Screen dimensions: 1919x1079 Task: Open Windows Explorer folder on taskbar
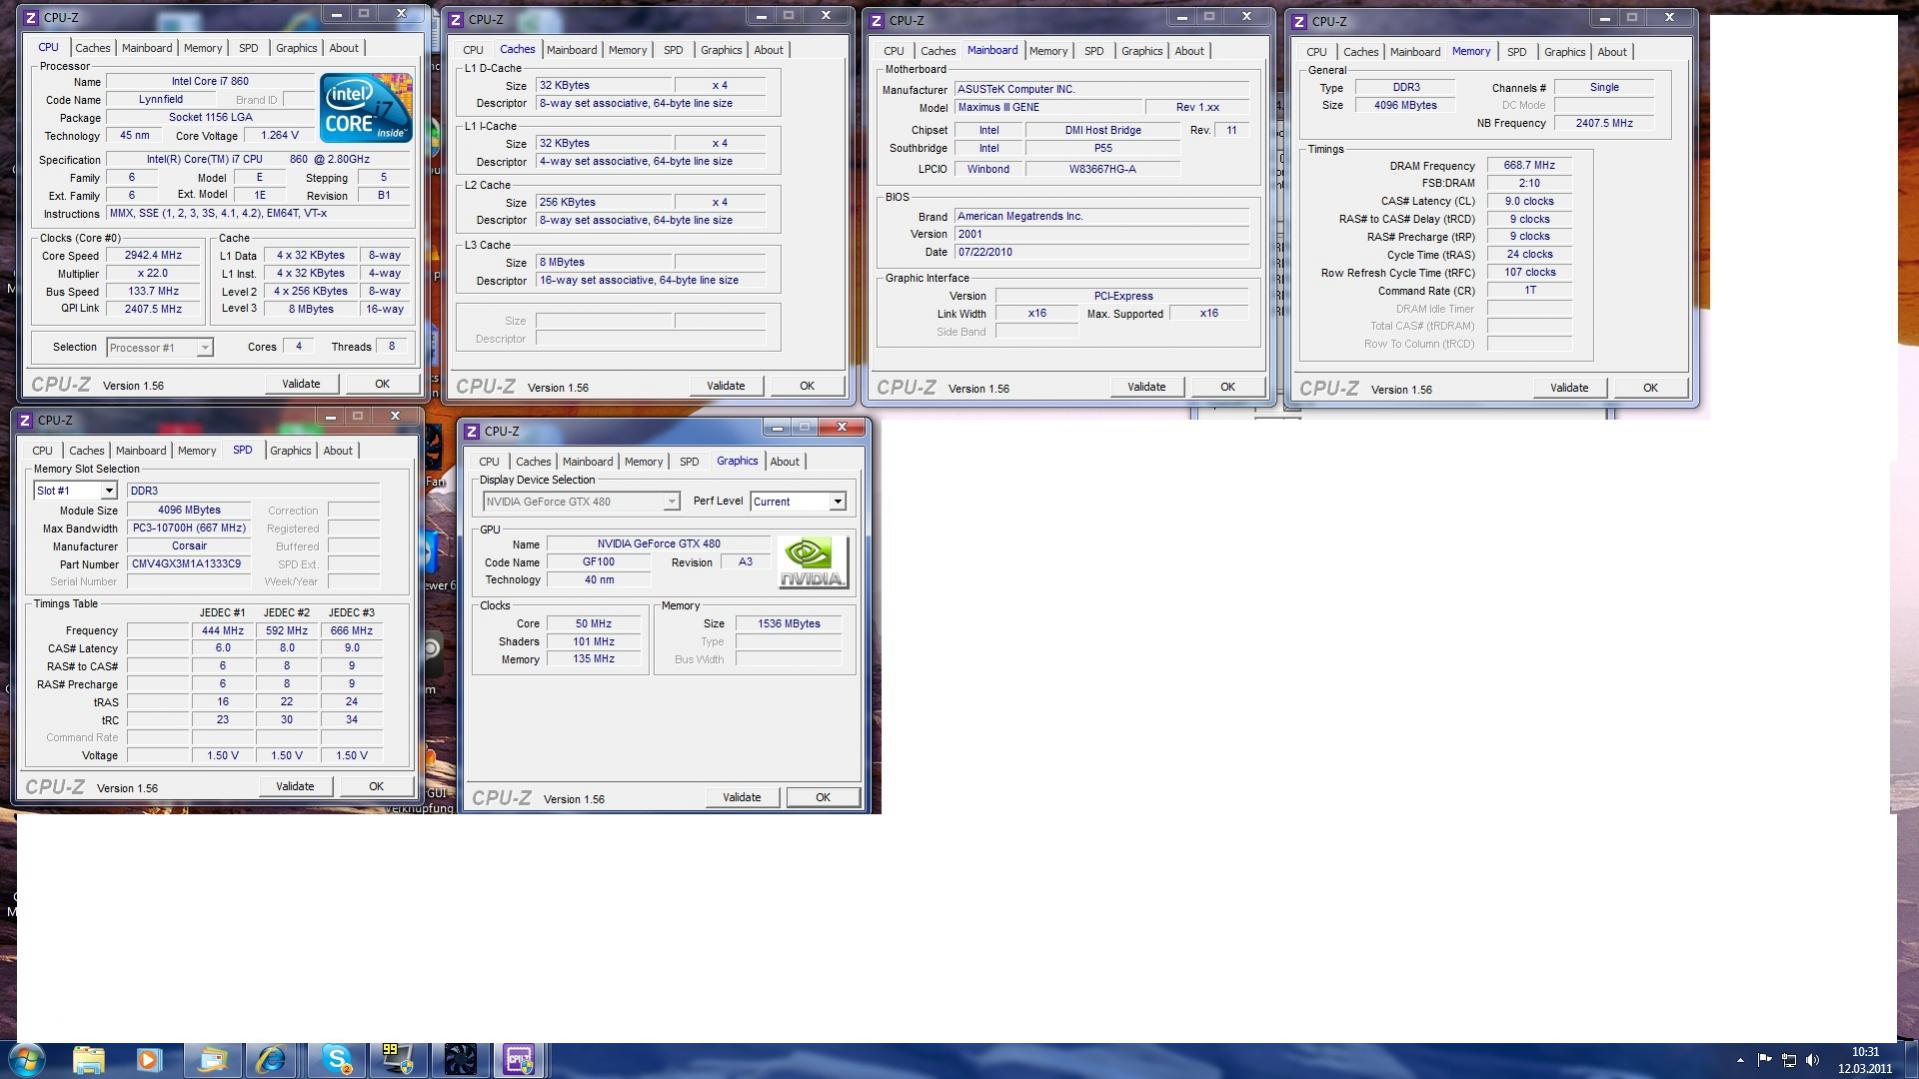88,1060
